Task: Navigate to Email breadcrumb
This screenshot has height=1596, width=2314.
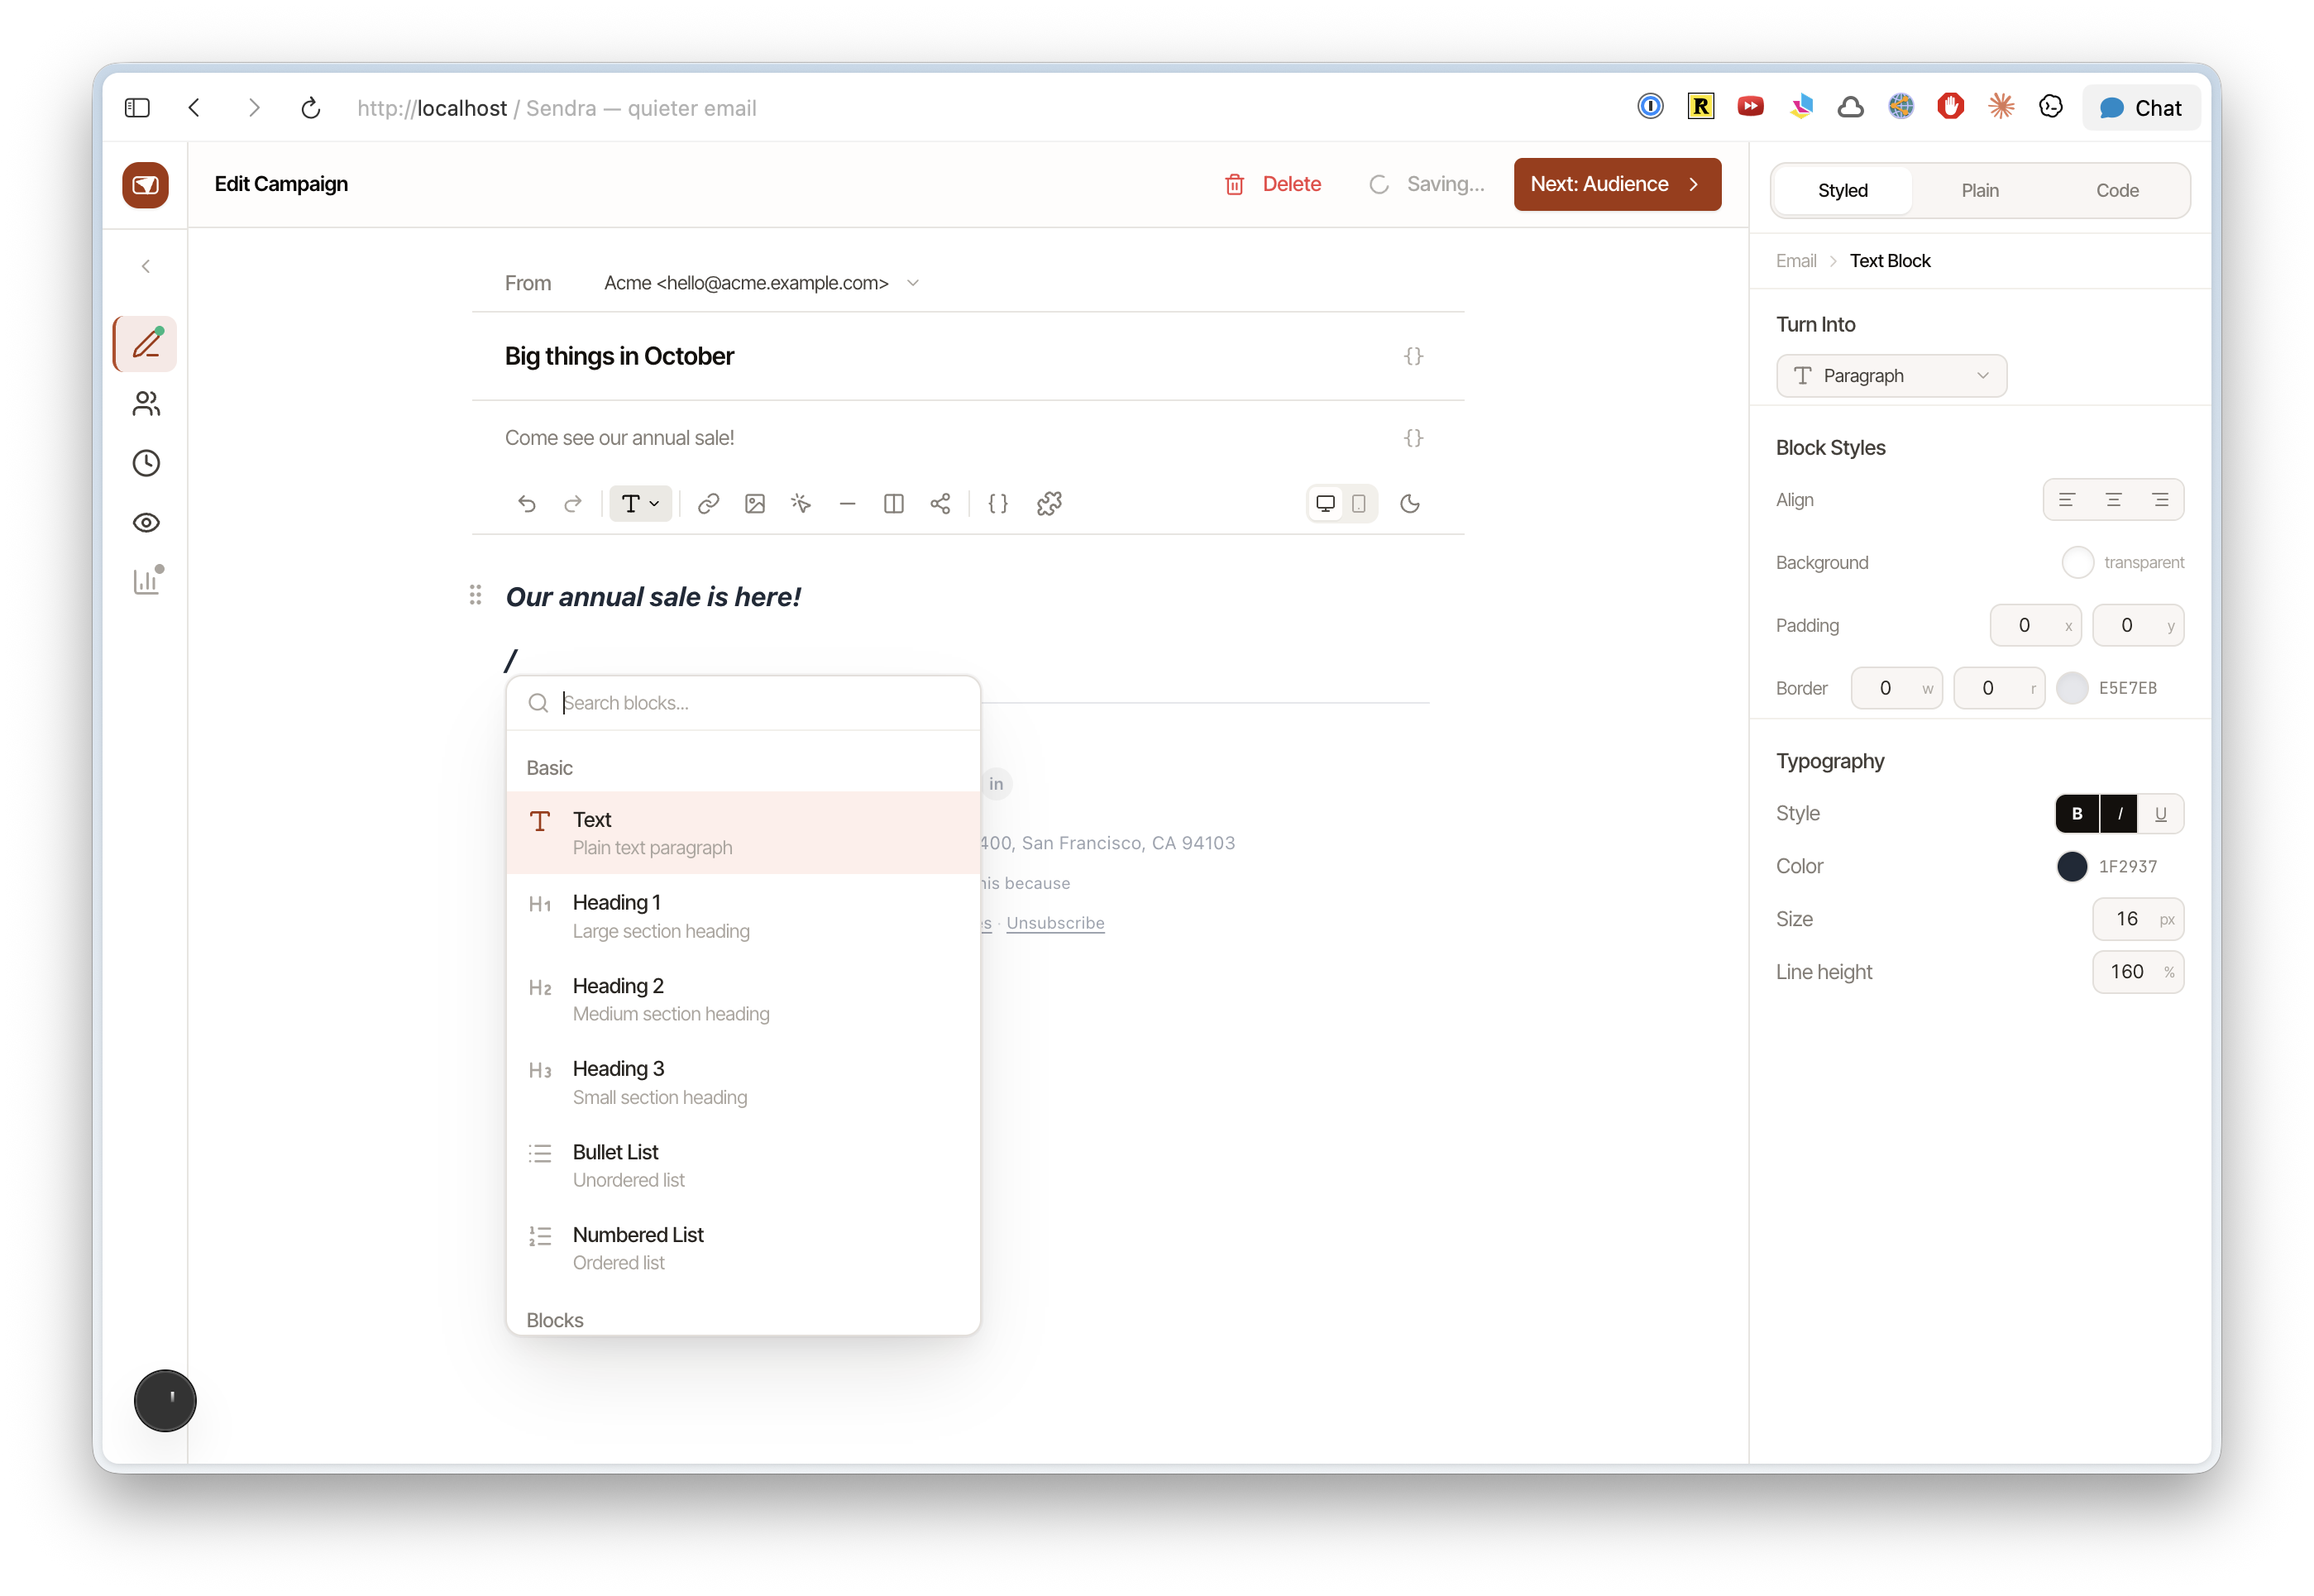Action: (1796, 261)
